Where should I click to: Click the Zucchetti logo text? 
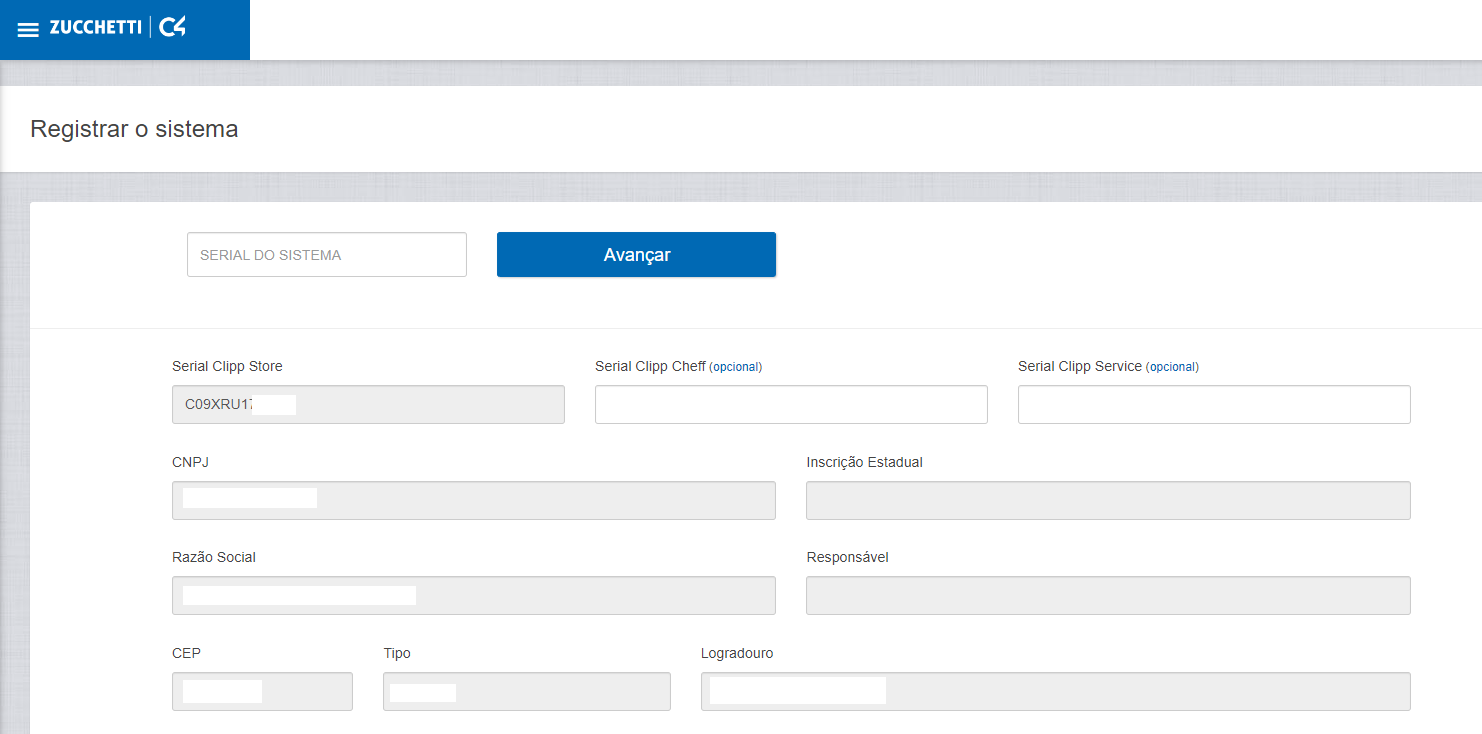tap(95, 28)
